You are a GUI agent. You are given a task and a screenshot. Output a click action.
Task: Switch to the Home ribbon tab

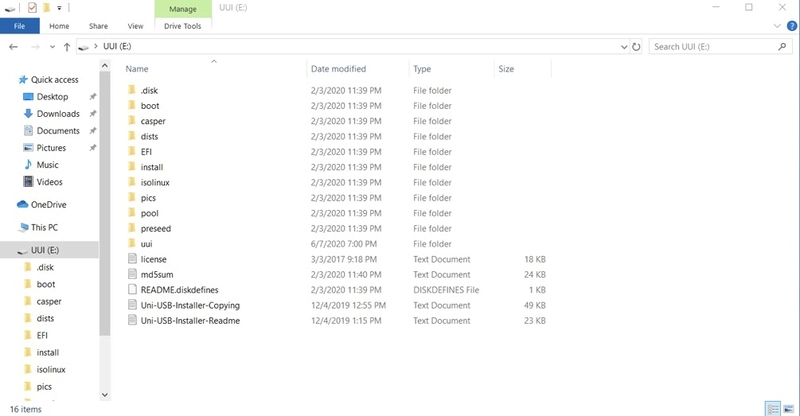click(x=59, y=26)
